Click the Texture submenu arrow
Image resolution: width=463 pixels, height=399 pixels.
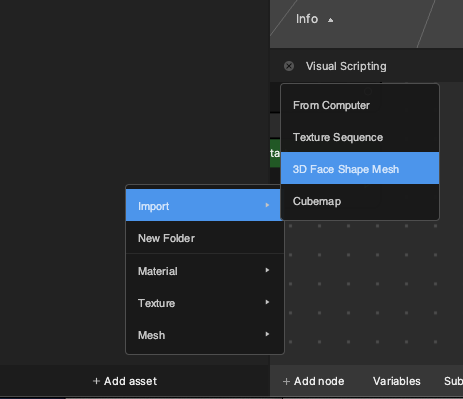[267, 302]
